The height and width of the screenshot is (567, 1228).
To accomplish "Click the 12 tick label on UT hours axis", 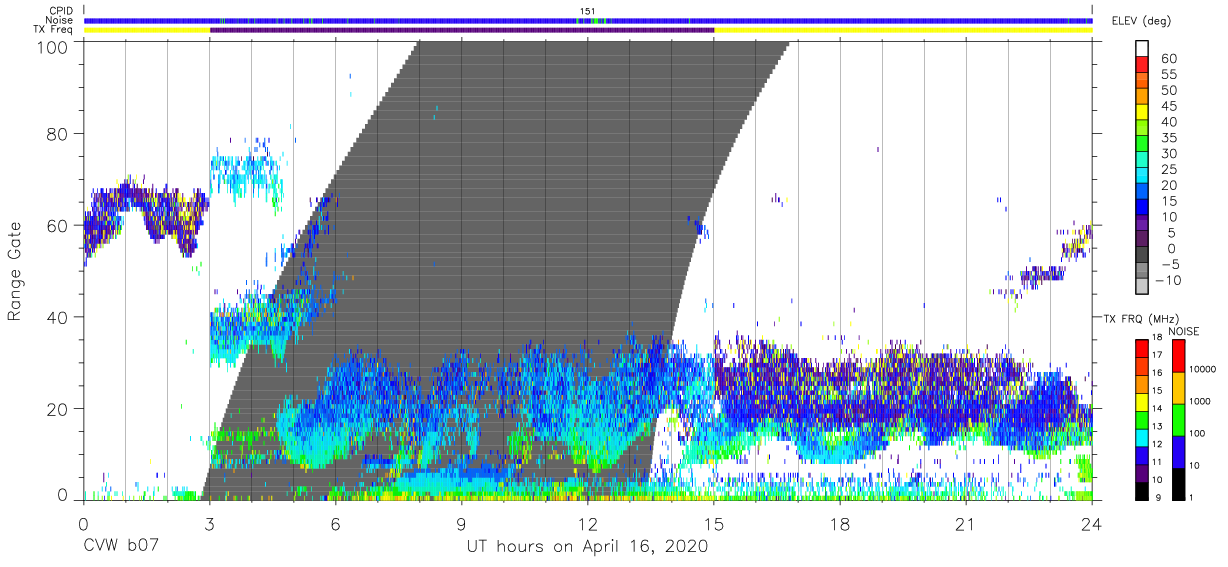I will point(588,524).
